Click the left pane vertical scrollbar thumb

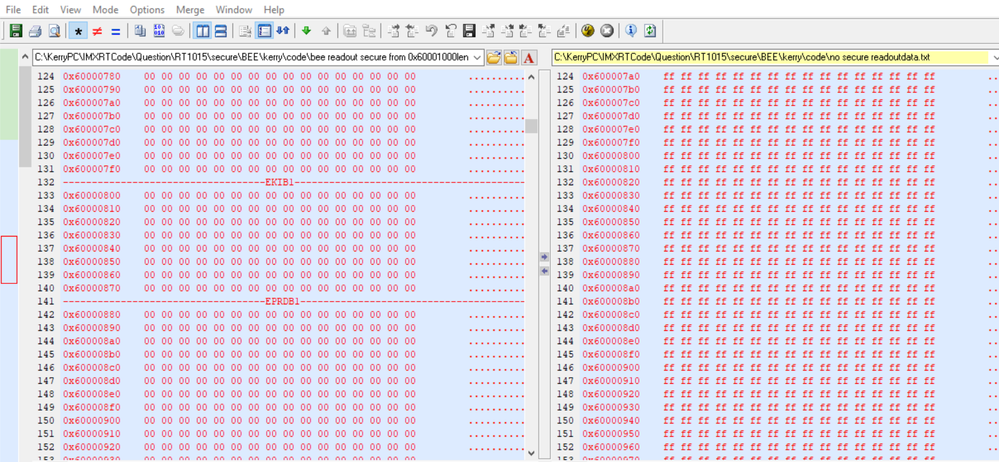(531, 126)
